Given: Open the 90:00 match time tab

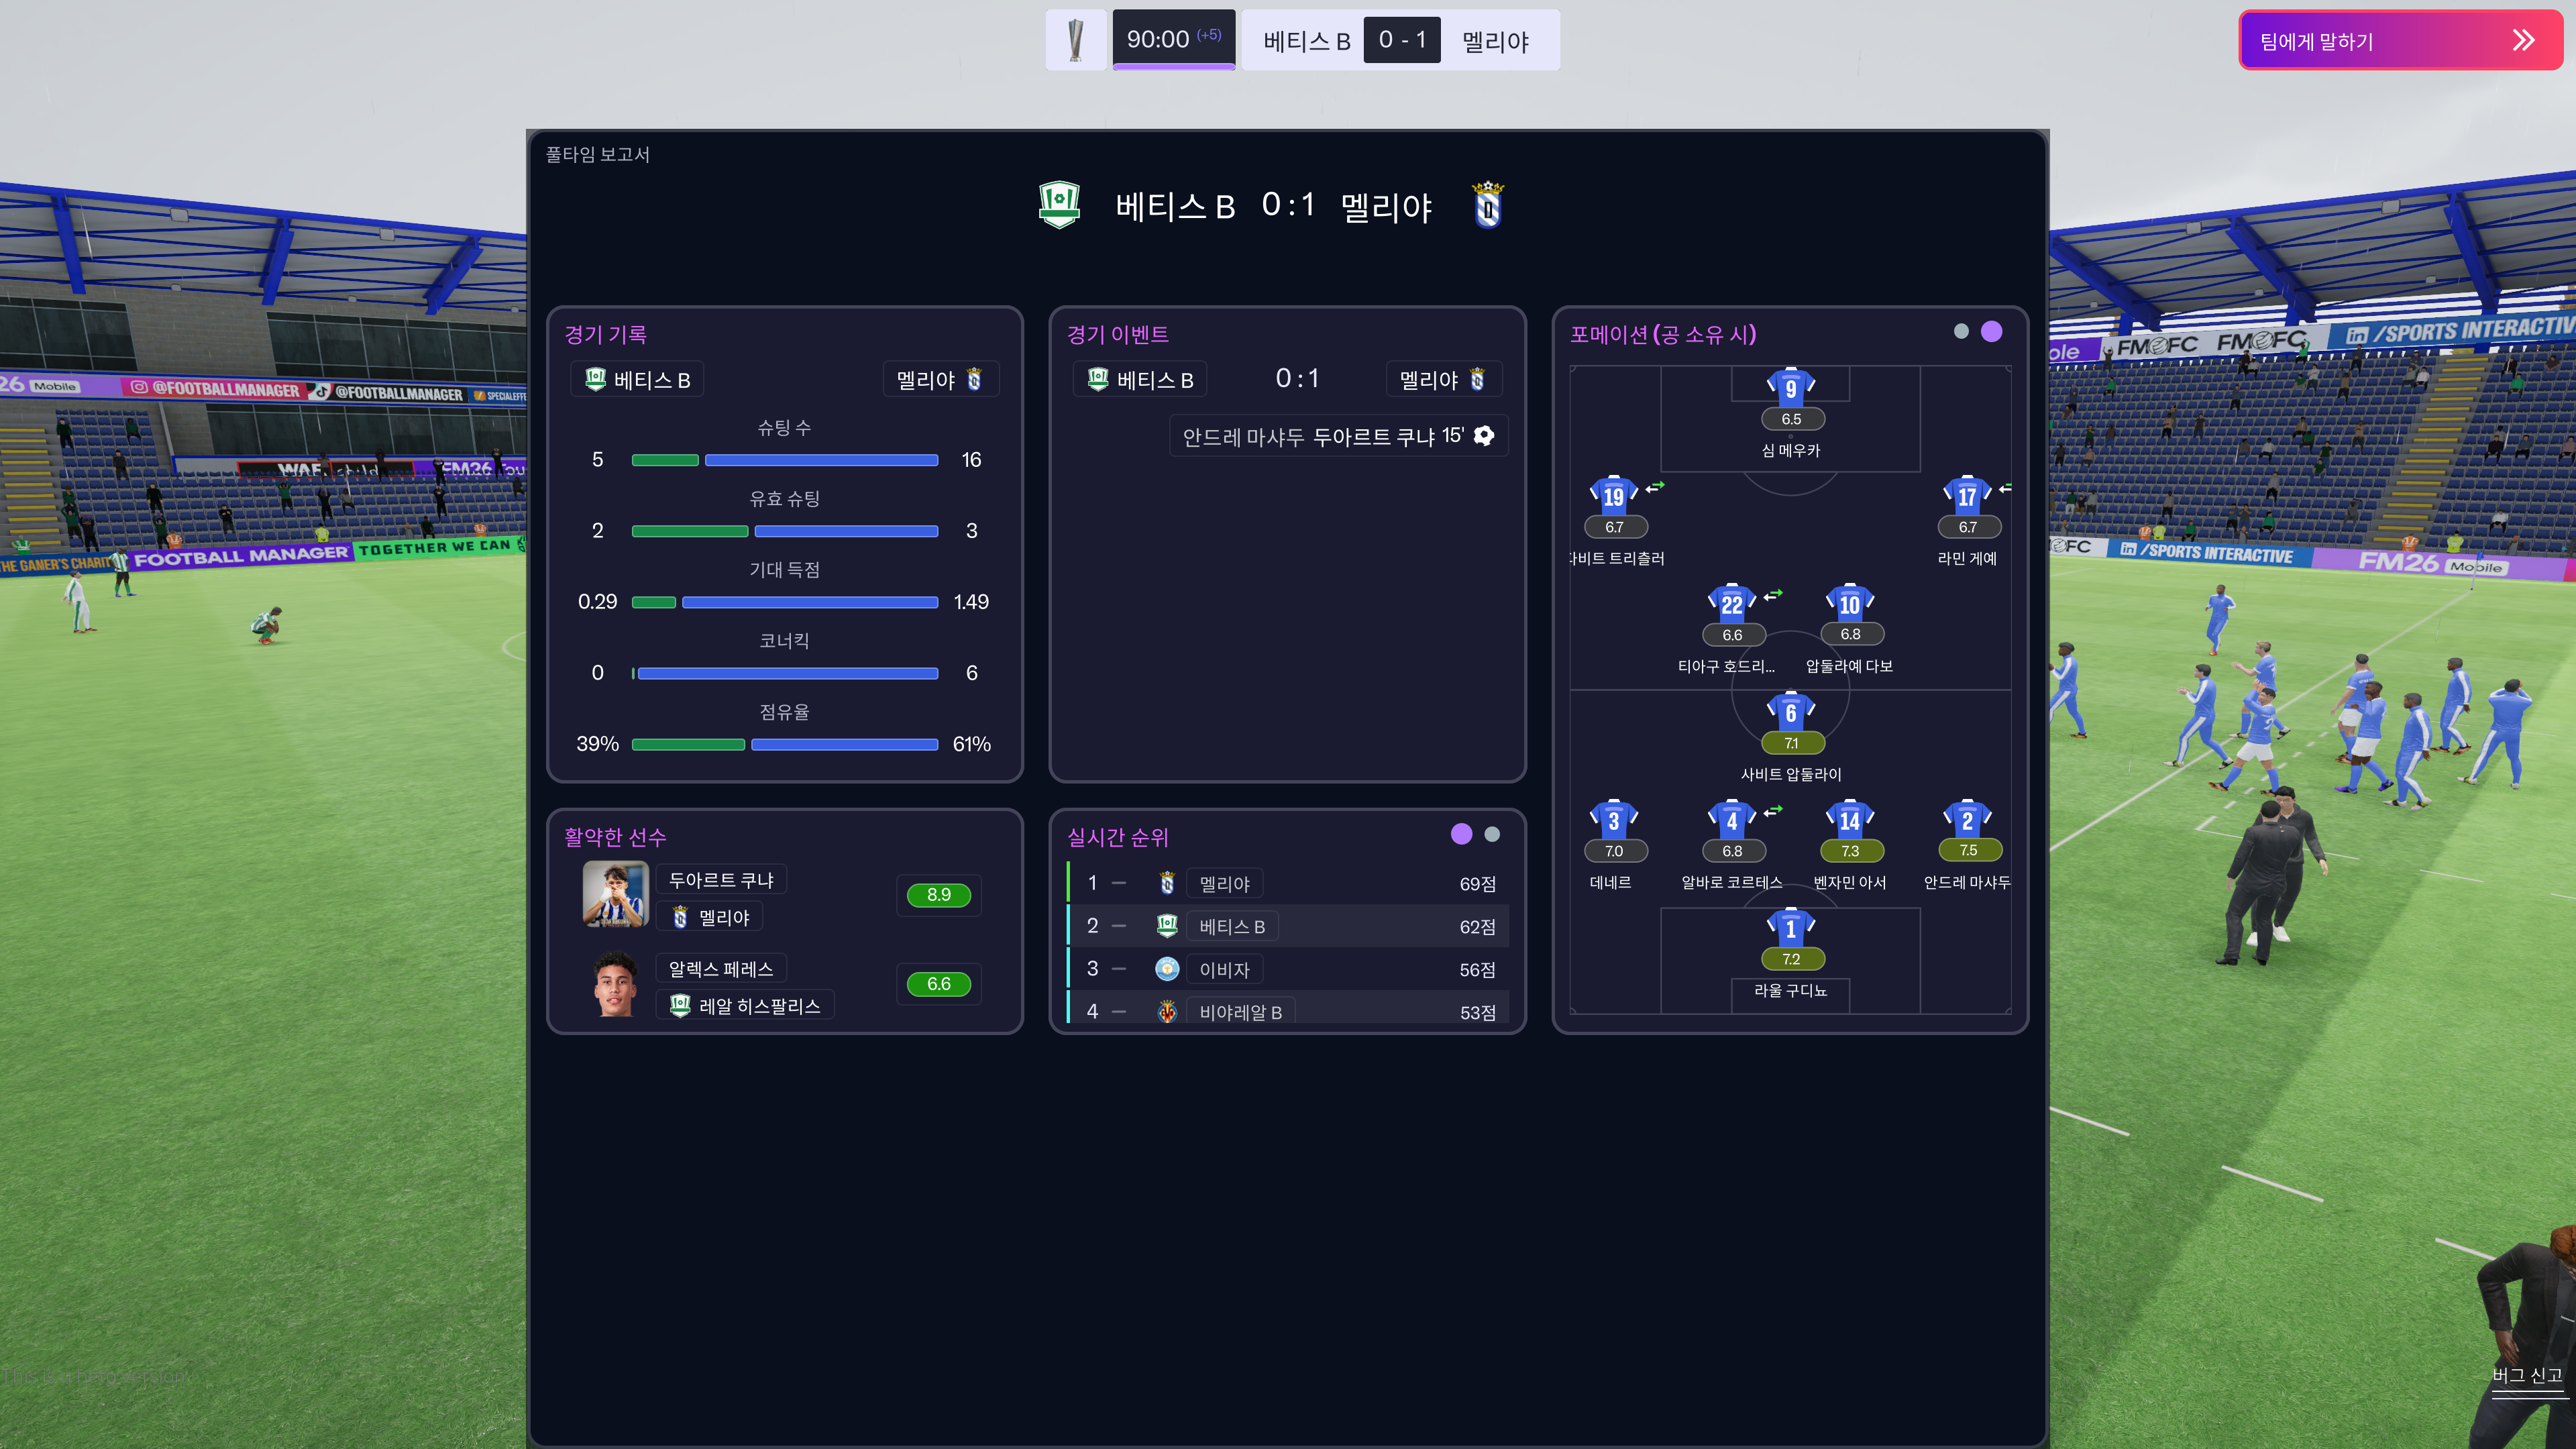Looking at the screenshot, I should click(1173, 39).
